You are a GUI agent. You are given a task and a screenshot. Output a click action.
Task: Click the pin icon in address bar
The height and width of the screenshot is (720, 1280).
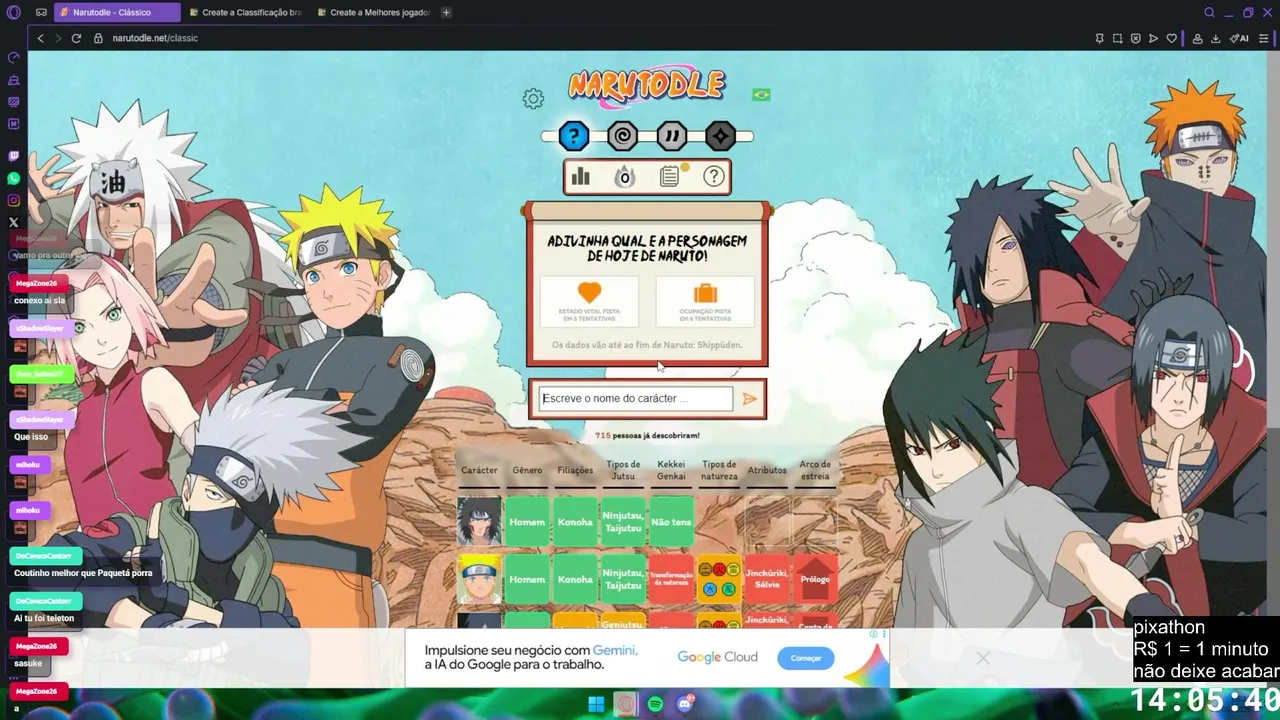pyautogui.click(x=1100, y=38)
